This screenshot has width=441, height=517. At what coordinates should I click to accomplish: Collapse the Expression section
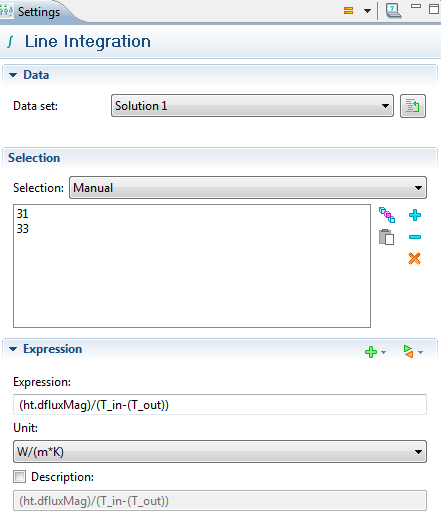coord(13,349)
